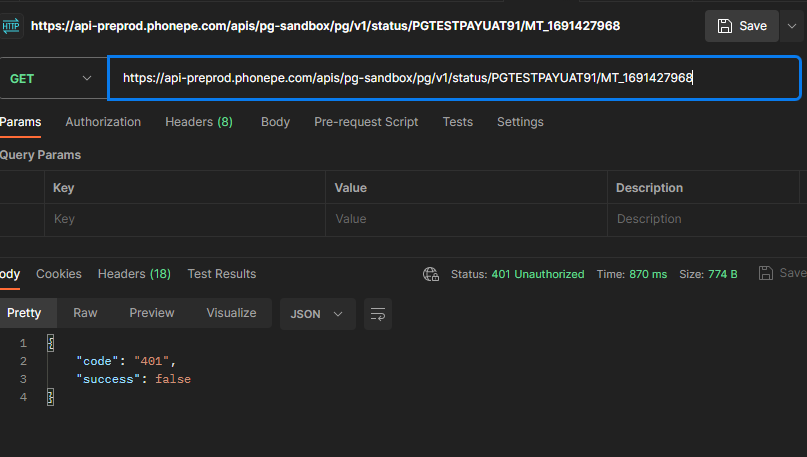Open the Pre-request Script tab
The width and height of the screenshot is (807, 457).
(x=366, y=122)
